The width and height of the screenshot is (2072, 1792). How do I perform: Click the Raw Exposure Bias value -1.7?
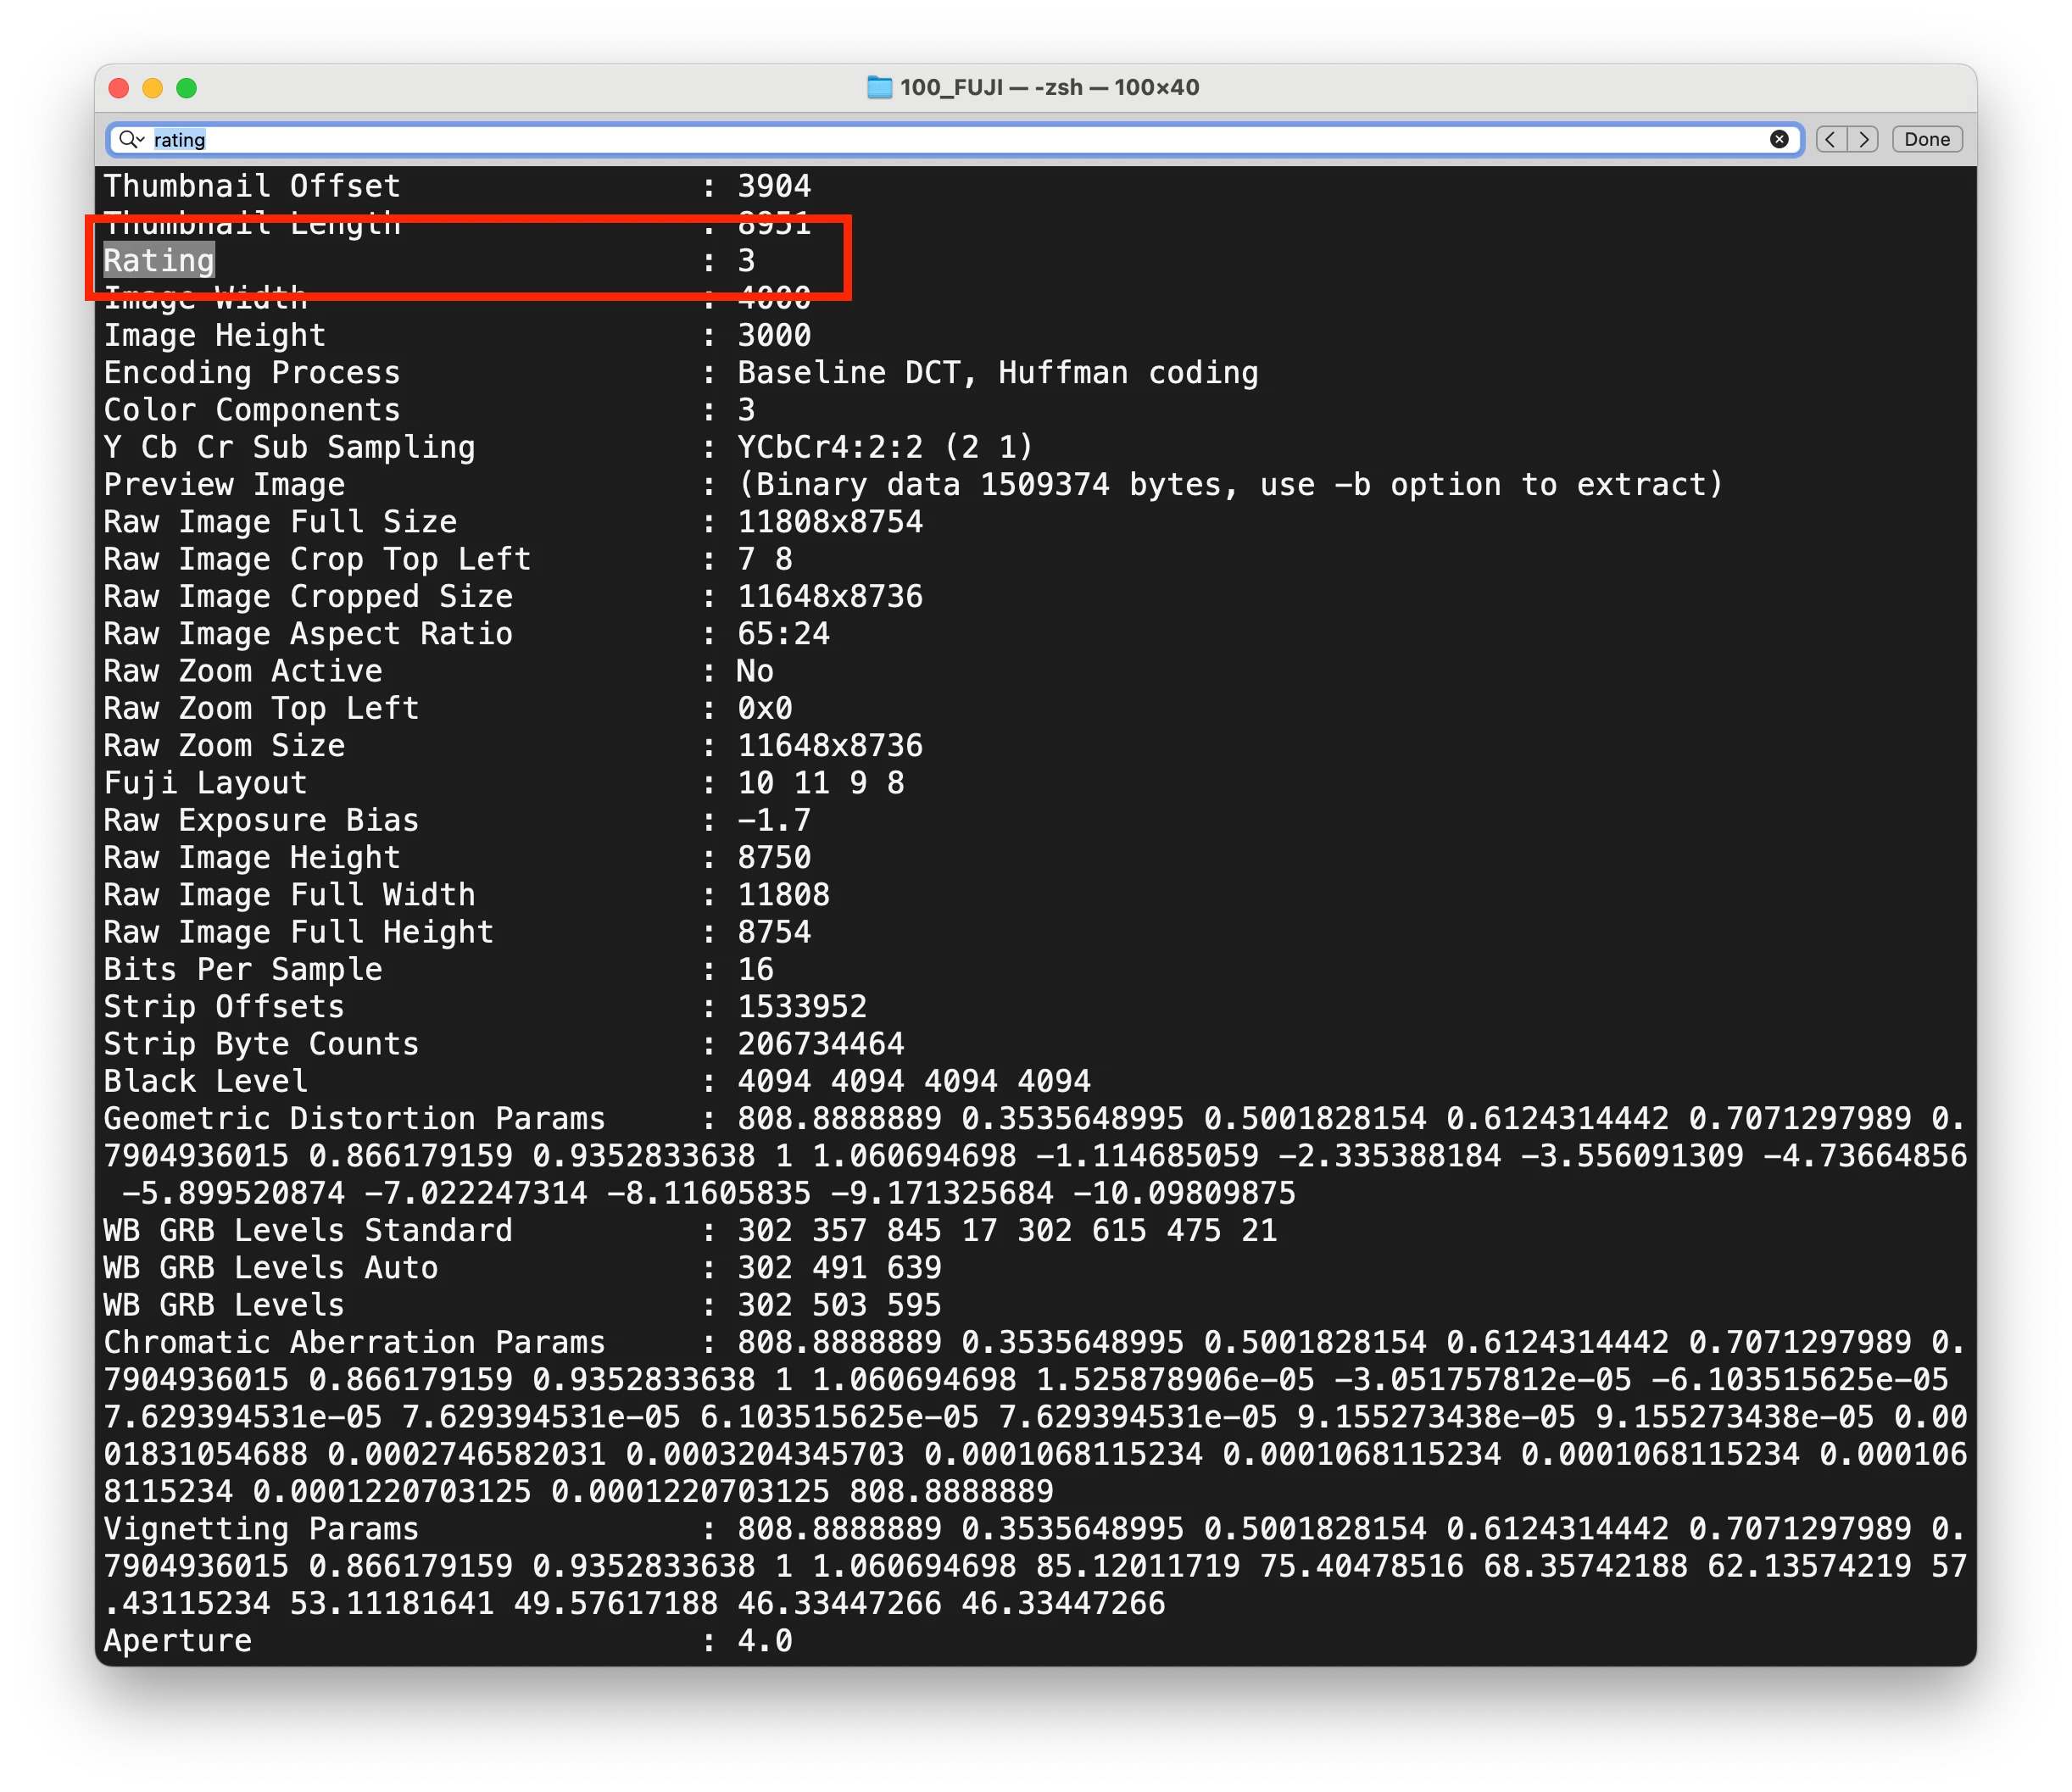coord(774,820)
